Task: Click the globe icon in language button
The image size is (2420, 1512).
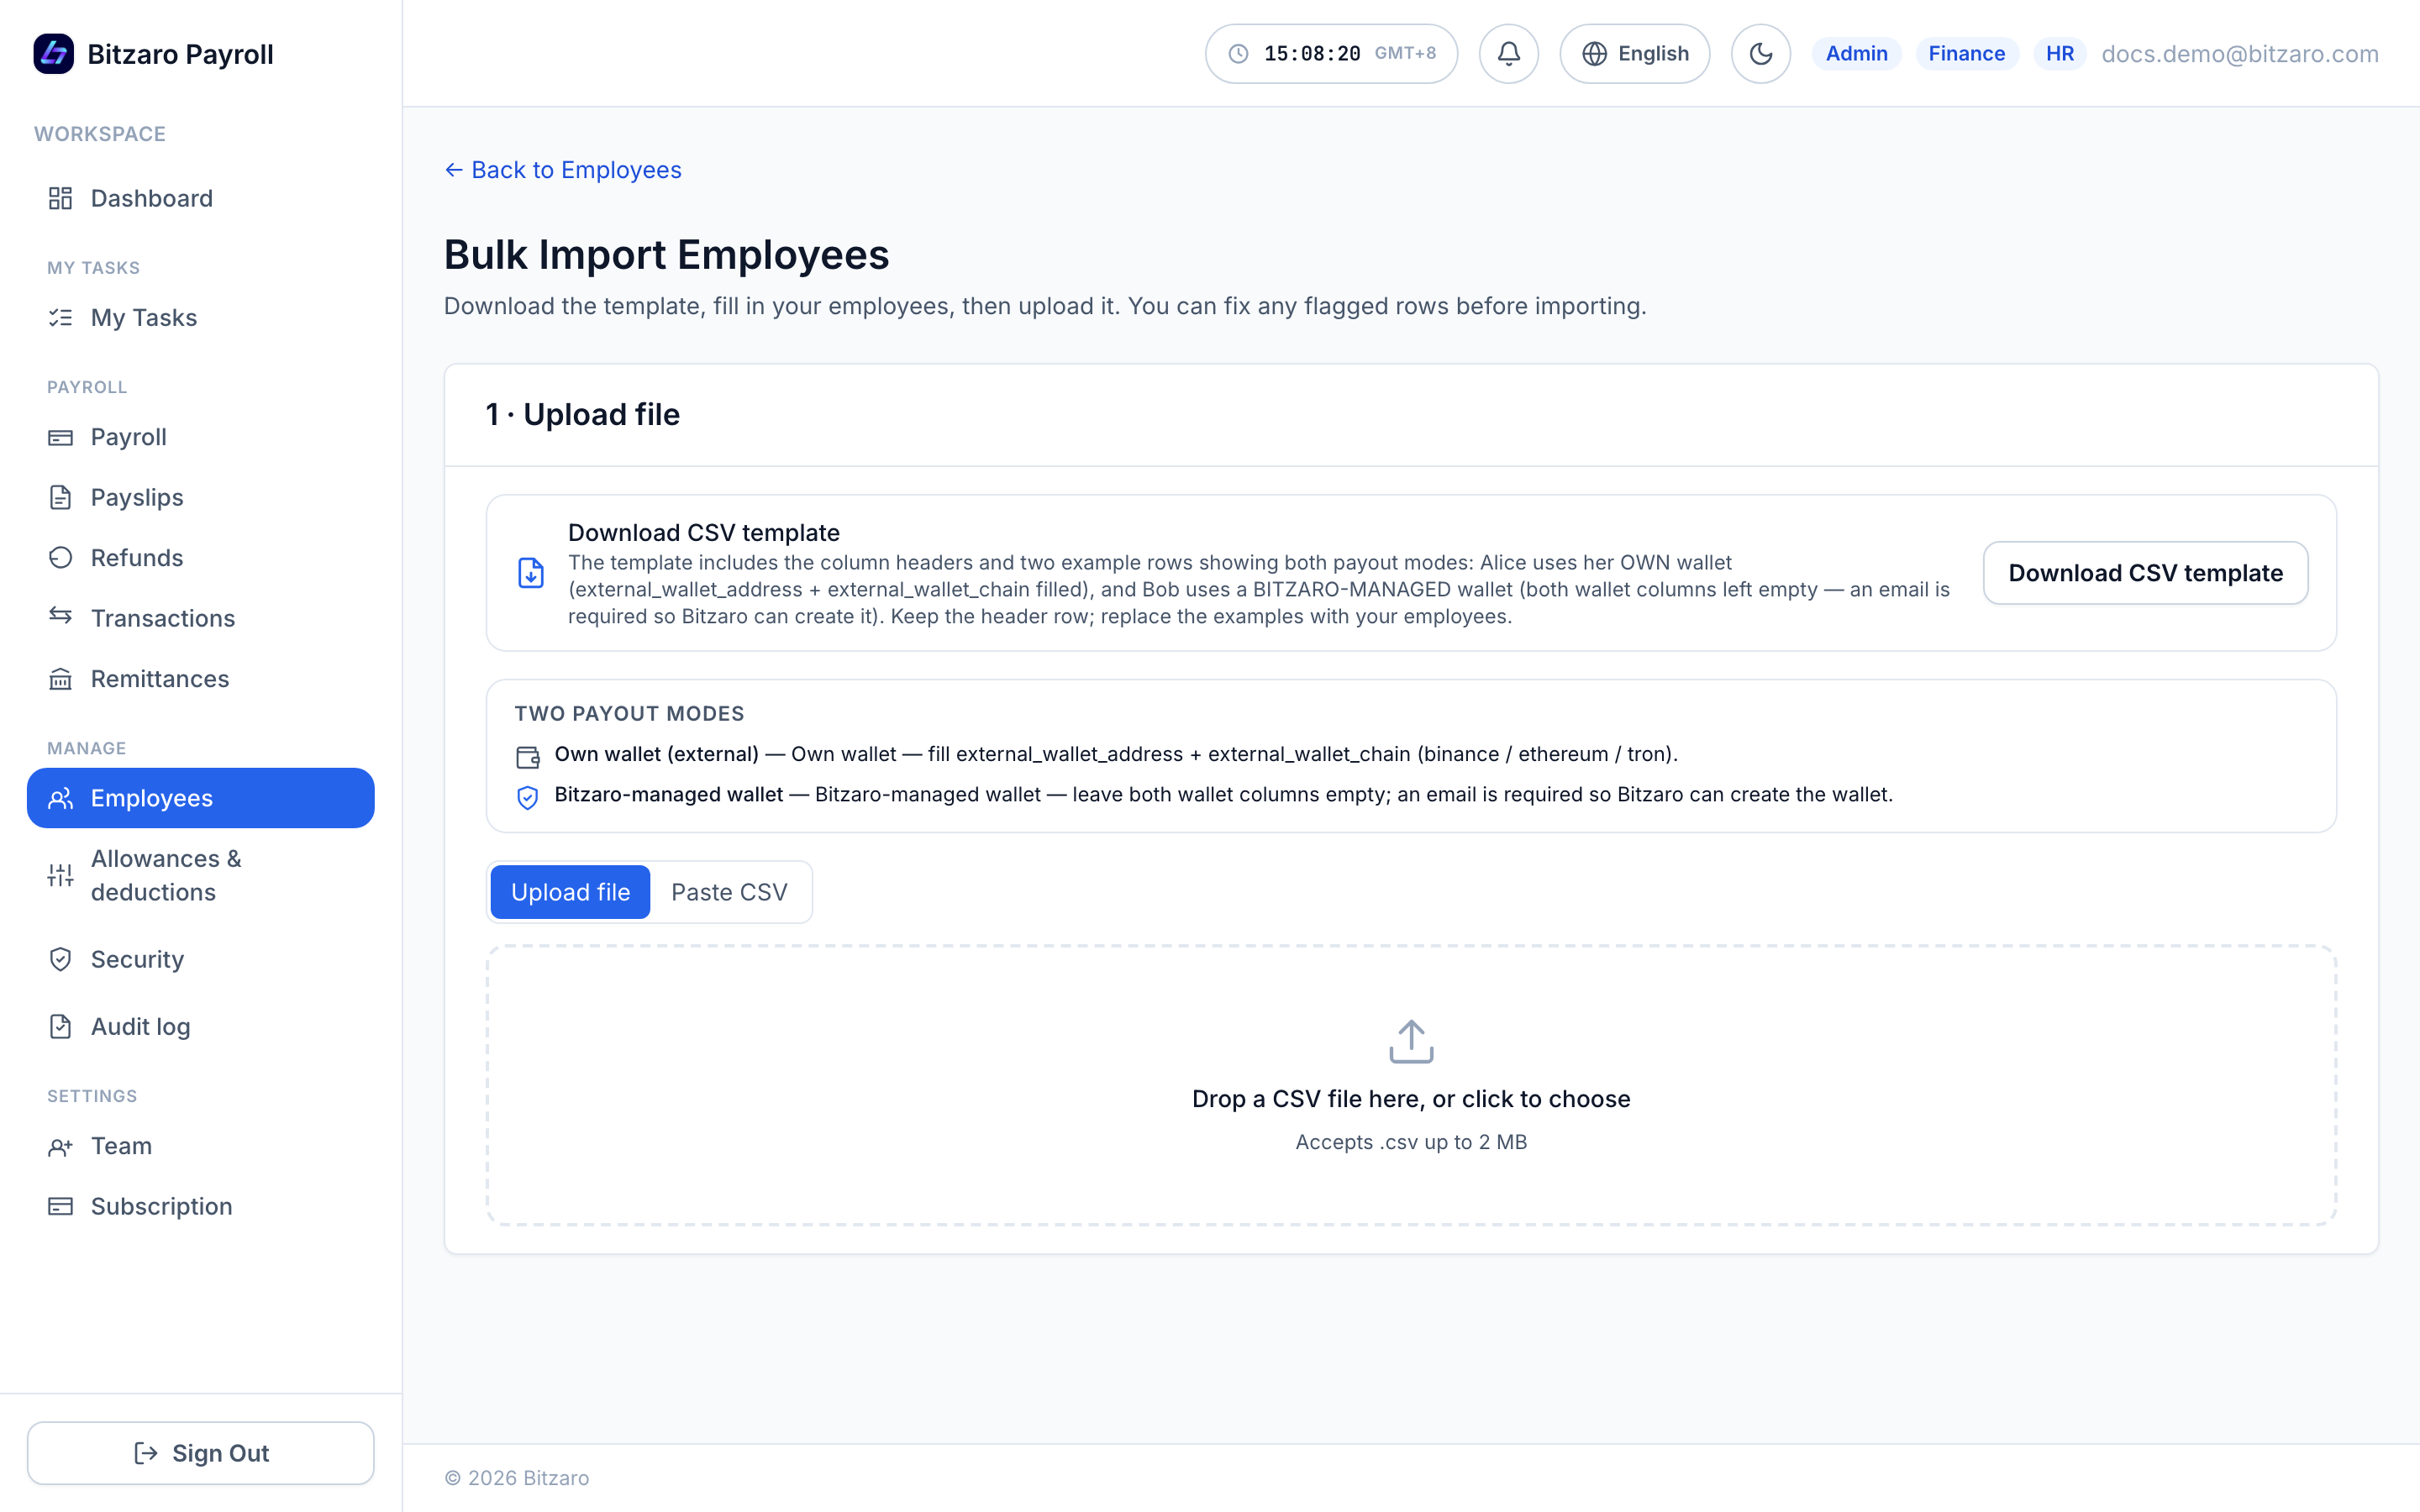Action: click(1594, 54)
